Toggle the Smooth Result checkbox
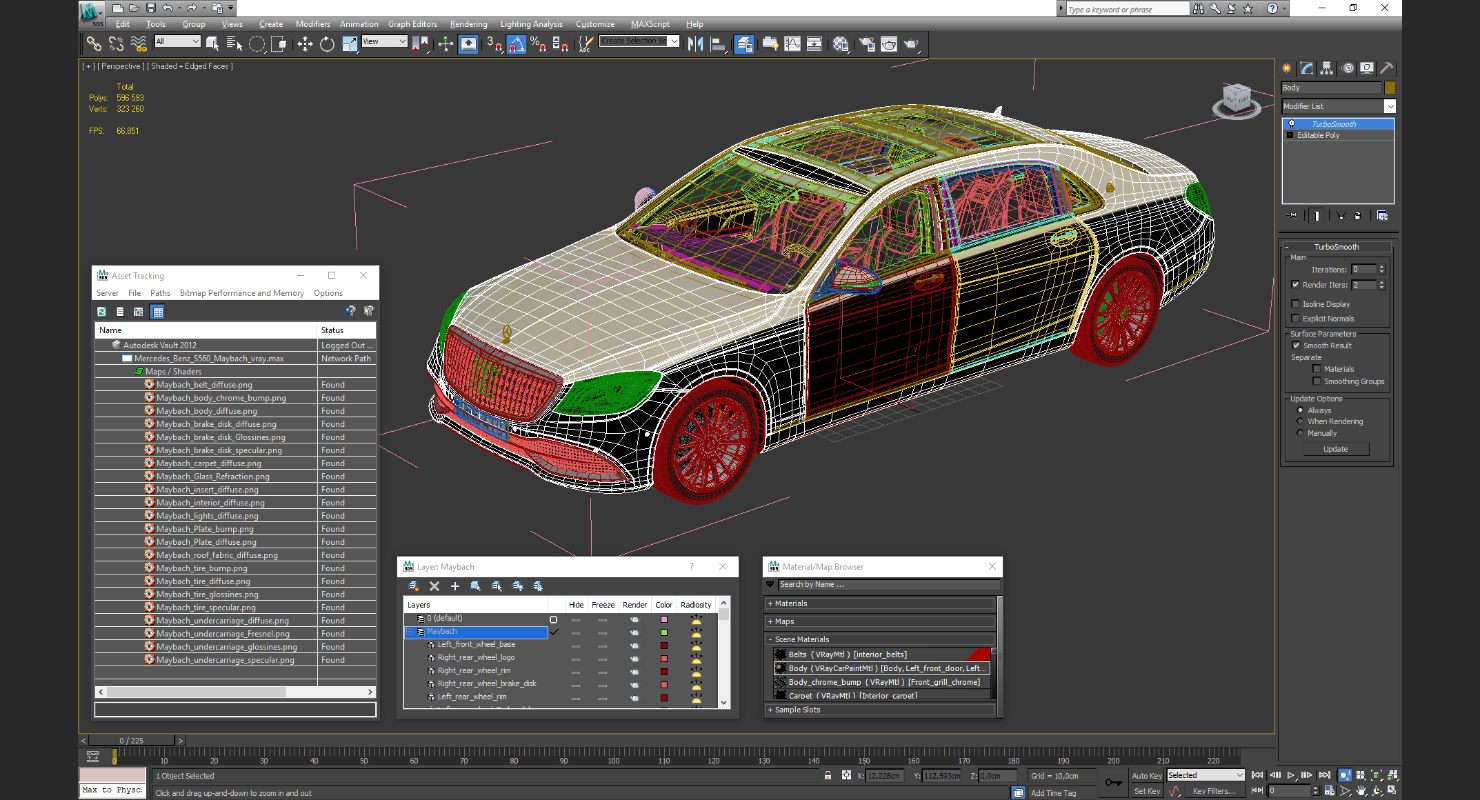Viewport: 1480px width, 800px height. pyautogui.click(x=1297, y=345)
